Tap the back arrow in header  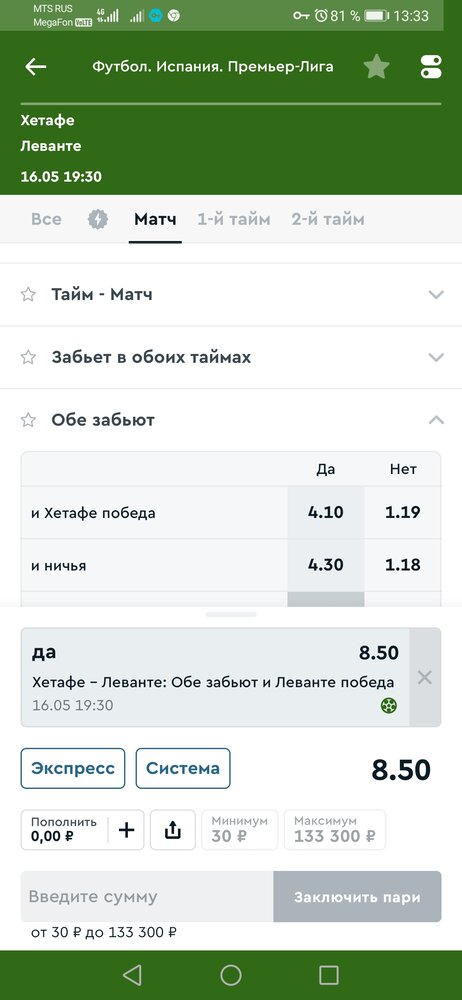[x=36, y=66]
